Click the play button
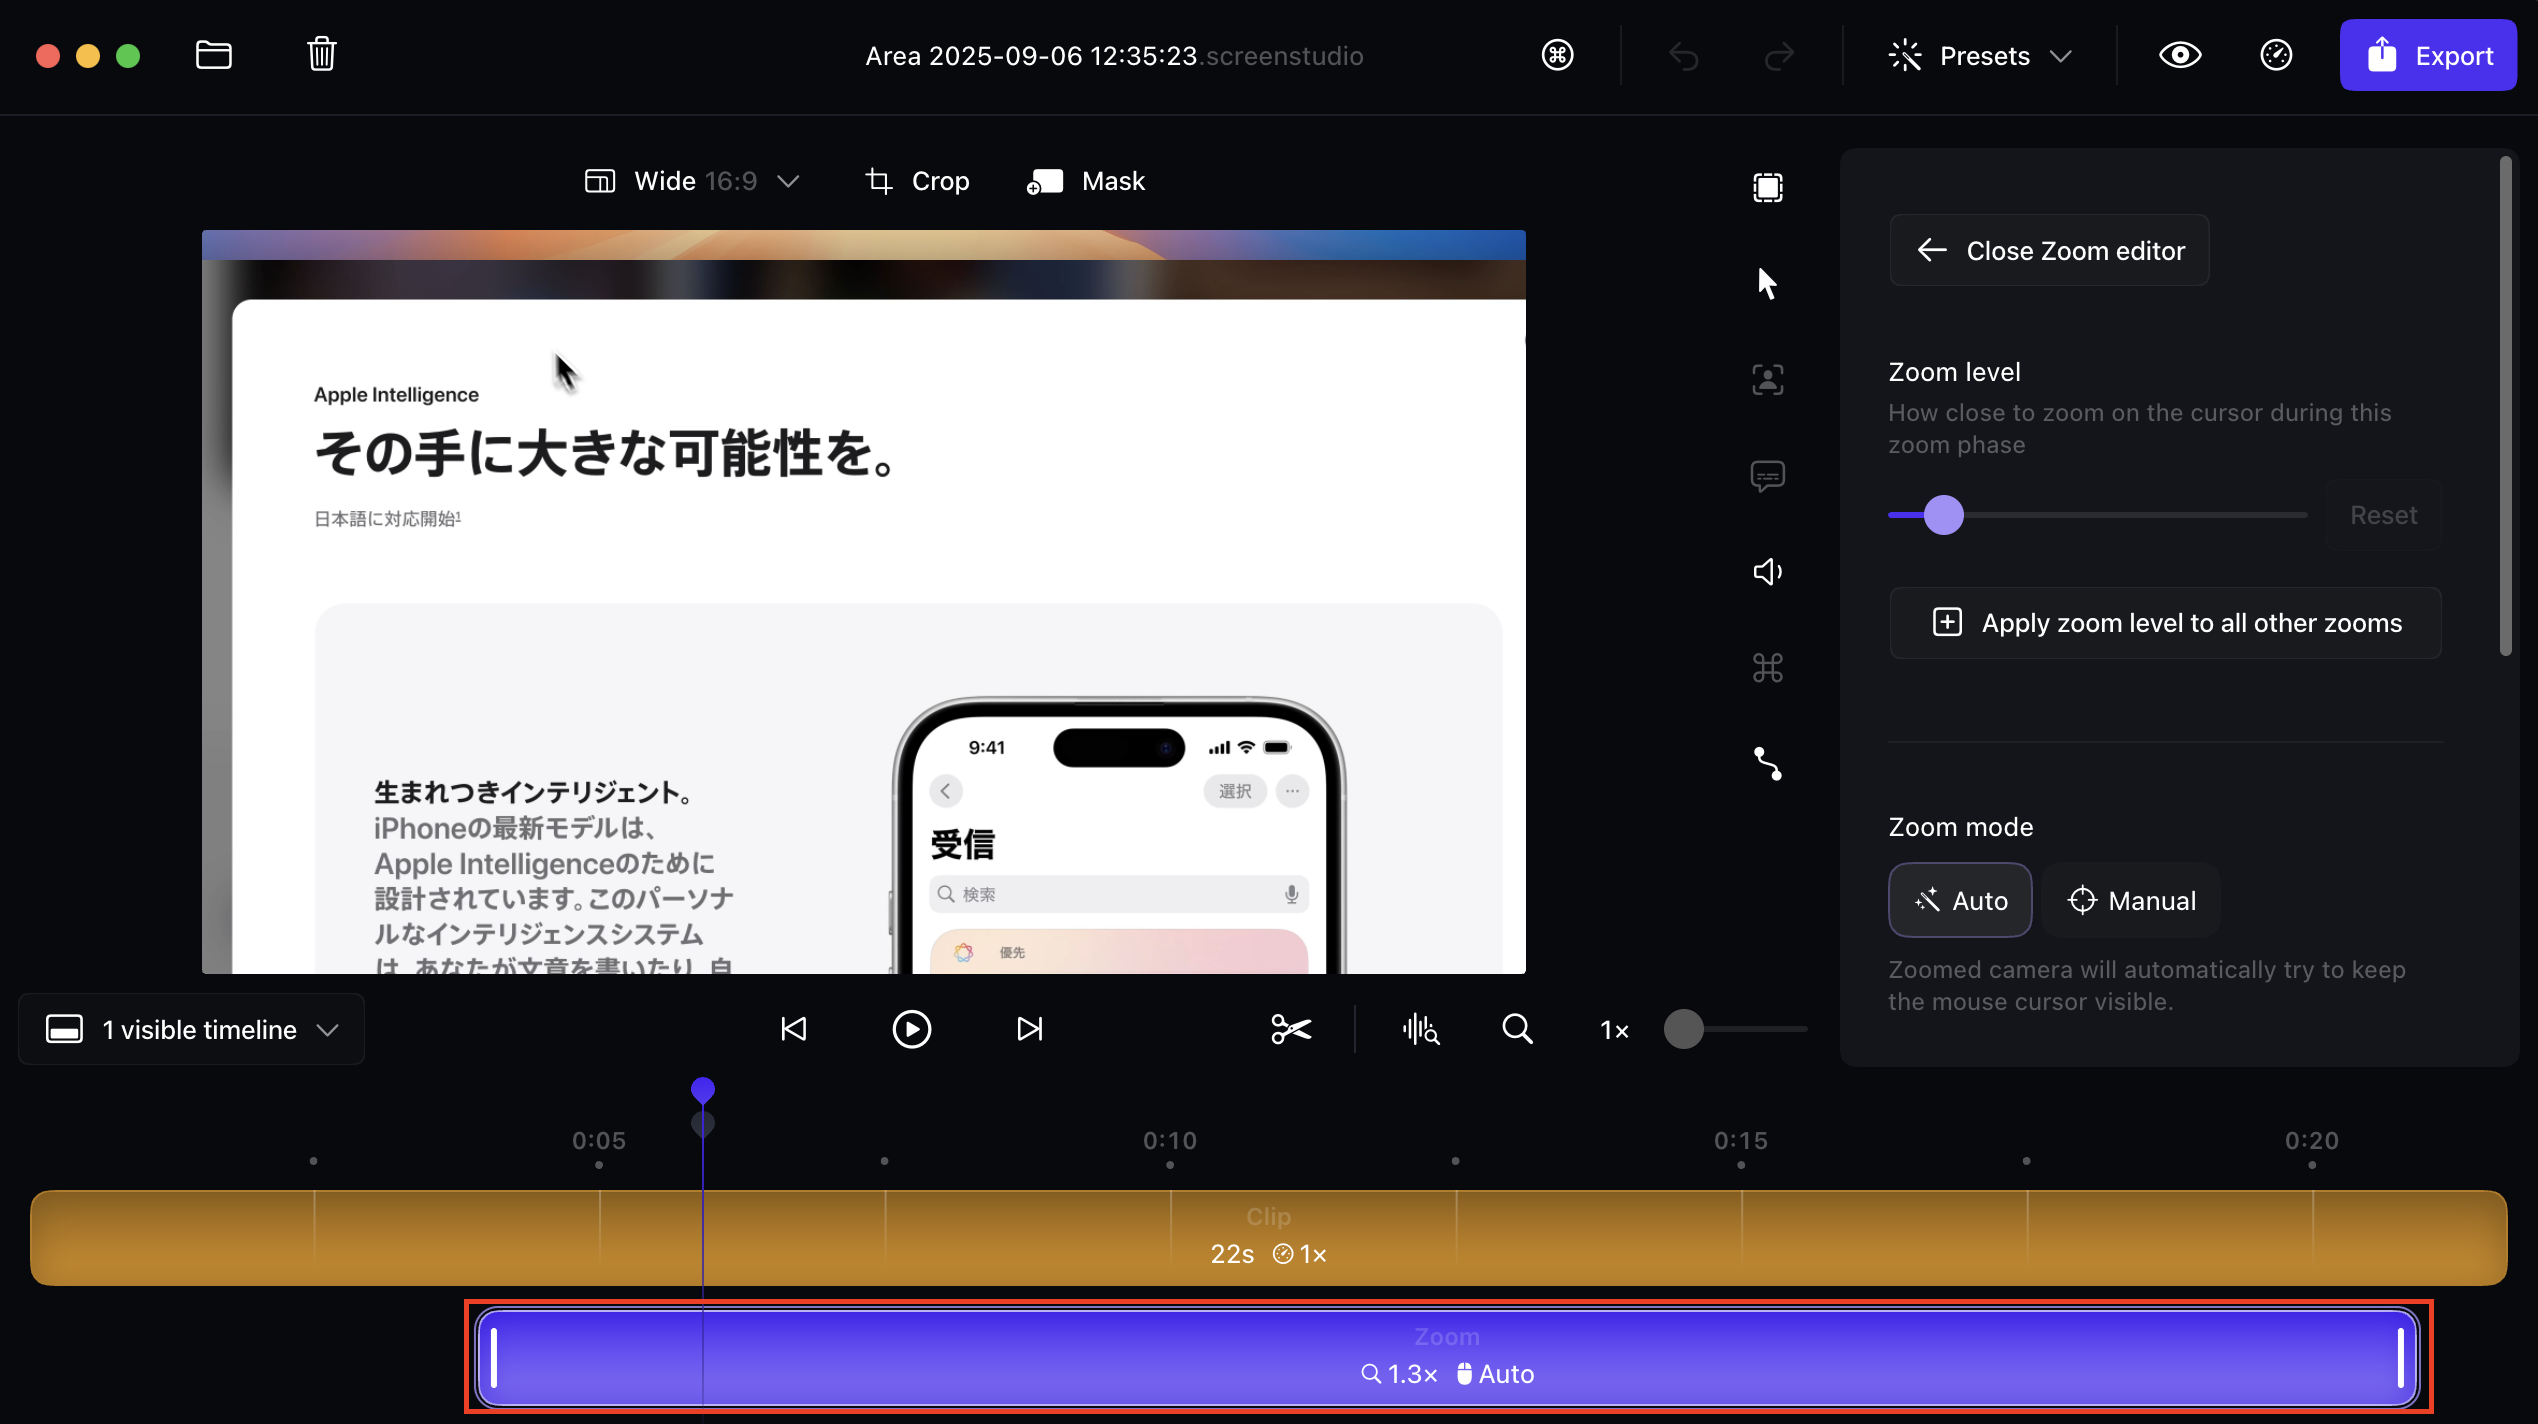The width and height of the screenshot is (2538, 1424). 911,1029
